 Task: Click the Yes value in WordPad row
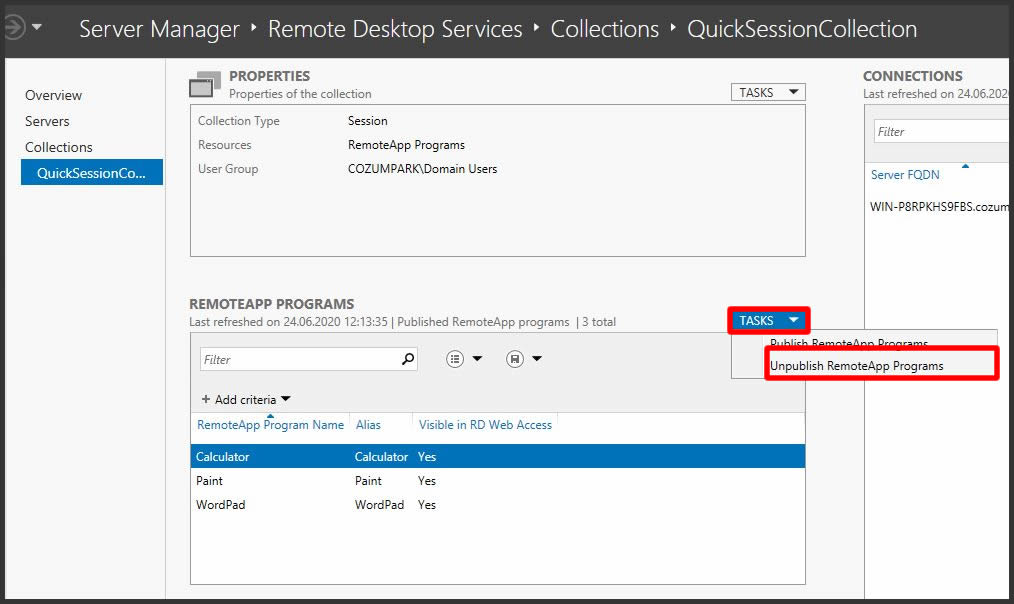coord(427,504)
